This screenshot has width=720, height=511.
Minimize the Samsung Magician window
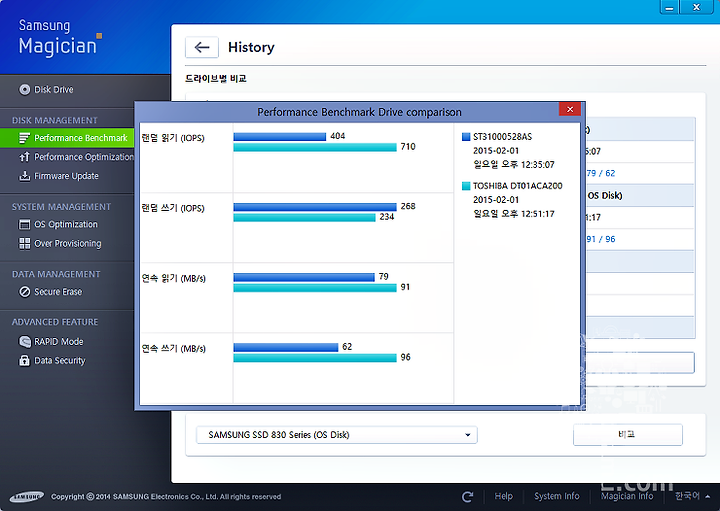[669, 7]
